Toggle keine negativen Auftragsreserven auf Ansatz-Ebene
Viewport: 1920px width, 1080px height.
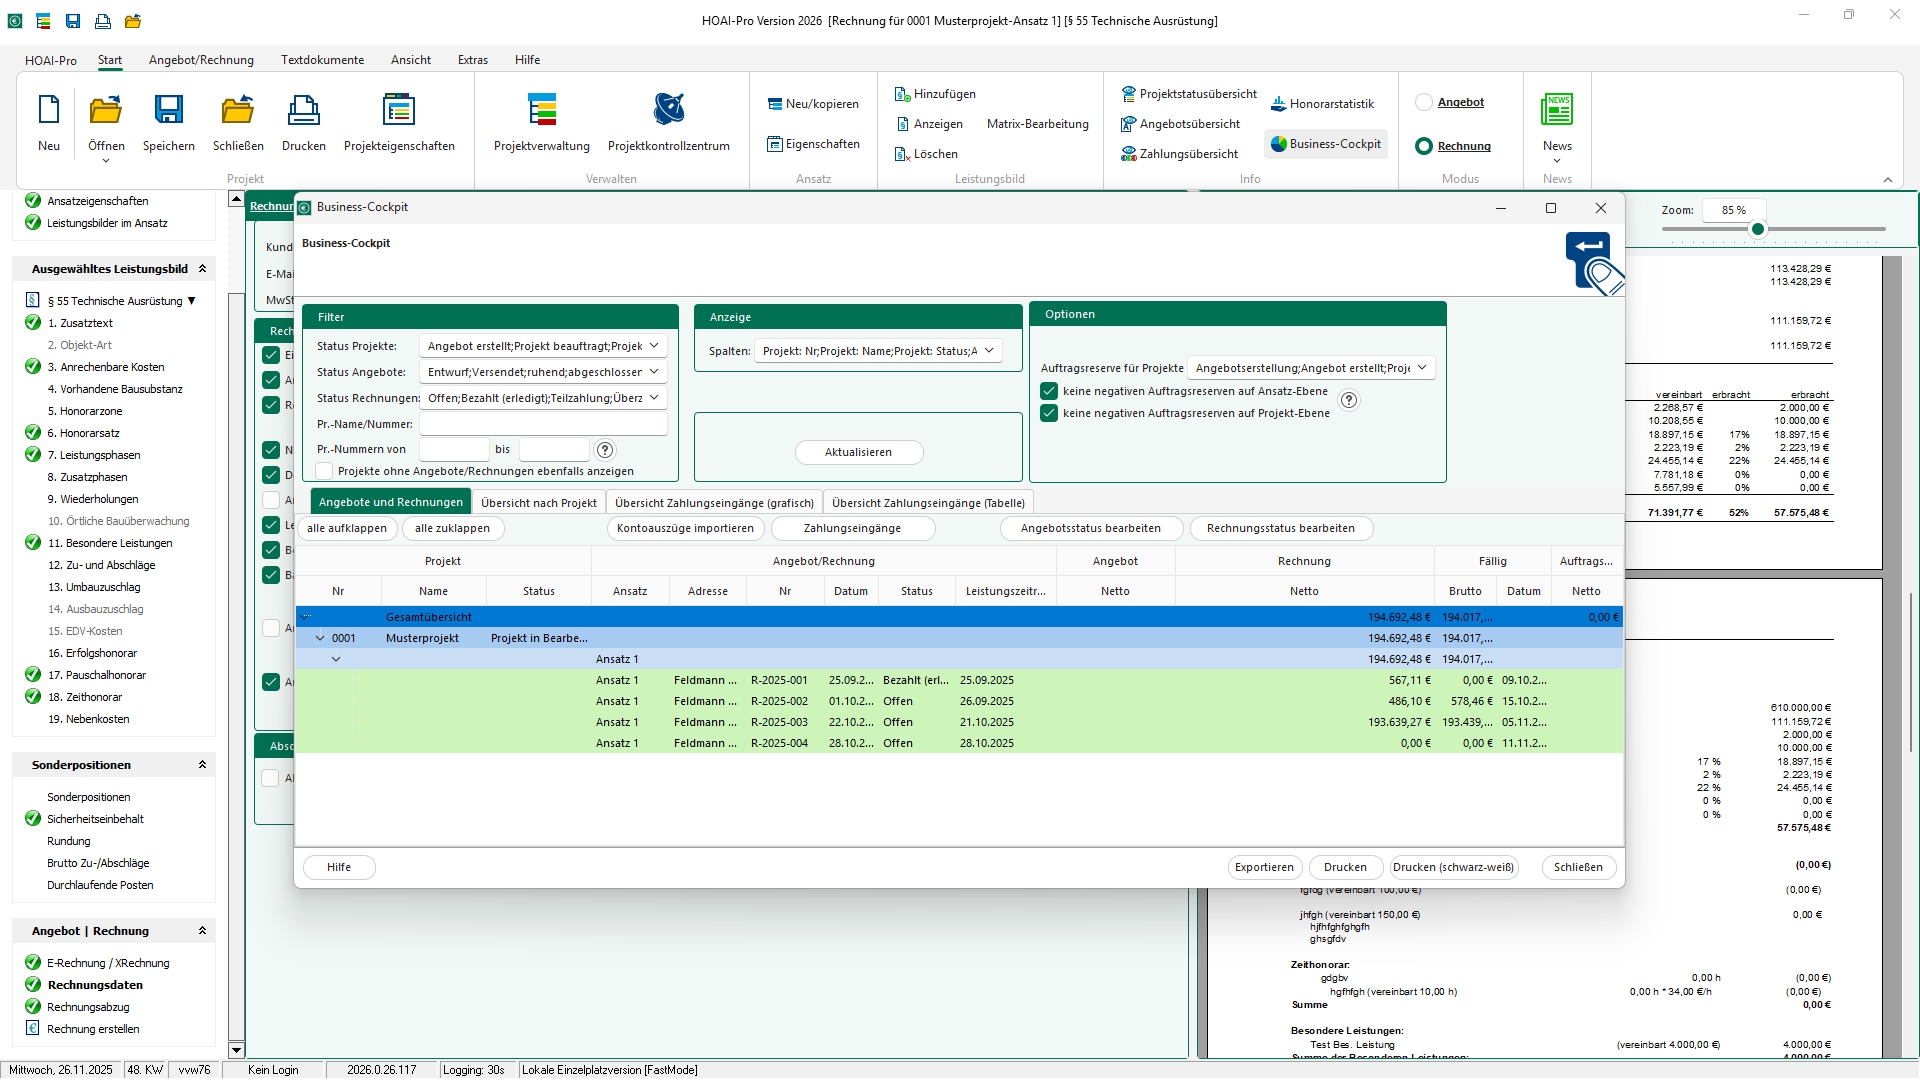(1049, 391)
